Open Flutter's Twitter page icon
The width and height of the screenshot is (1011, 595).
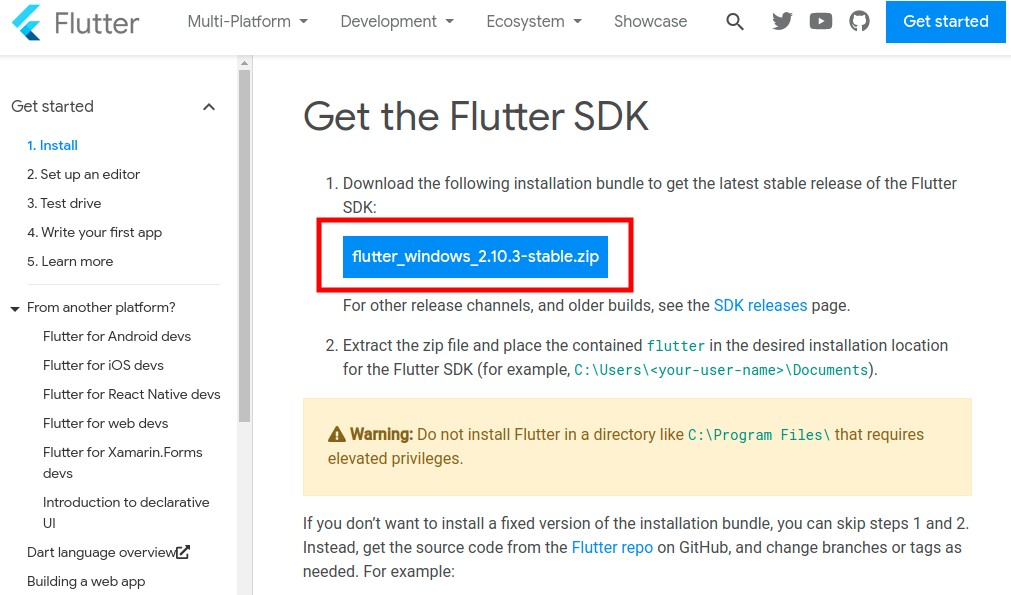[782, 21]
